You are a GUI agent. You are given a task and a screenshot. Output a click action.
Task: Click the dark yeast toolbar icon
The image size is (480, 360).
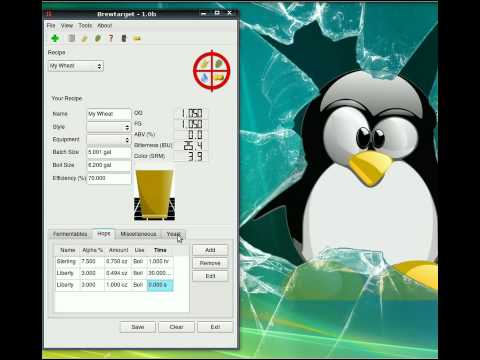[124, 38]
